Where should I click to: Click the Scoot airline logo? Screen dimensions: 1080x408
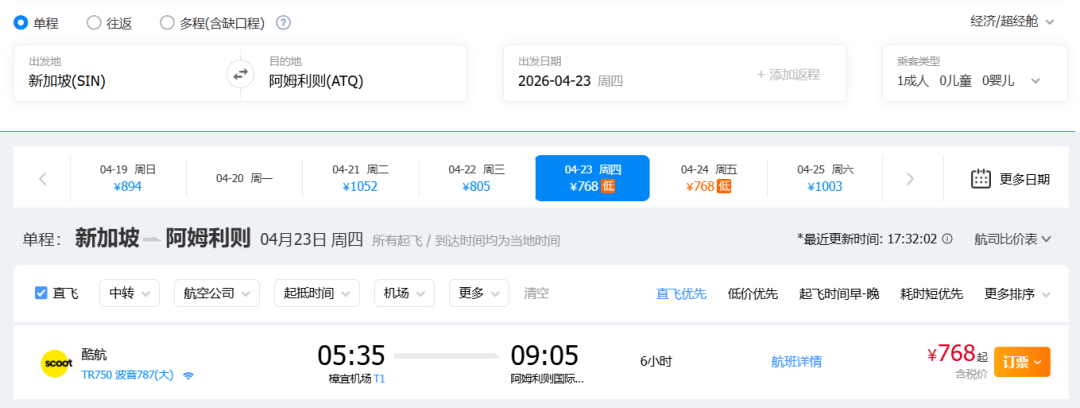pyautogui.click(x=54, y=362)
